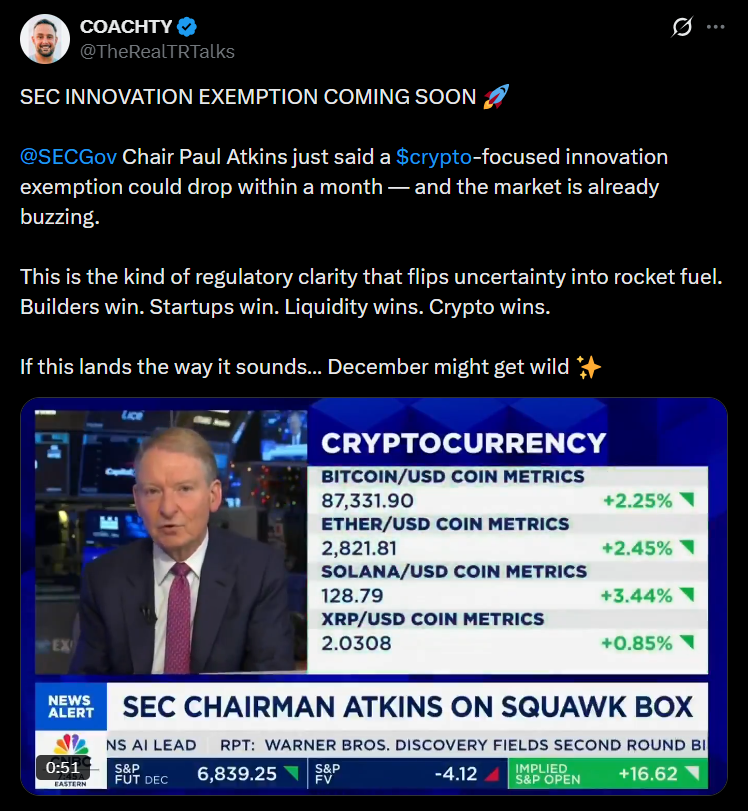Open the Grok icon on the post

click(682, 28)
